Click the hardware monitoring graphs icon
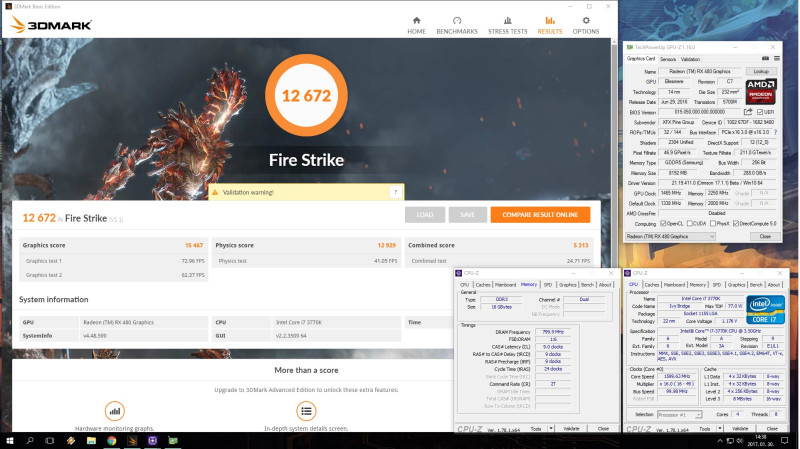This screenshot has height=449, width=800. pyautogui.click(x=115, y=411)
